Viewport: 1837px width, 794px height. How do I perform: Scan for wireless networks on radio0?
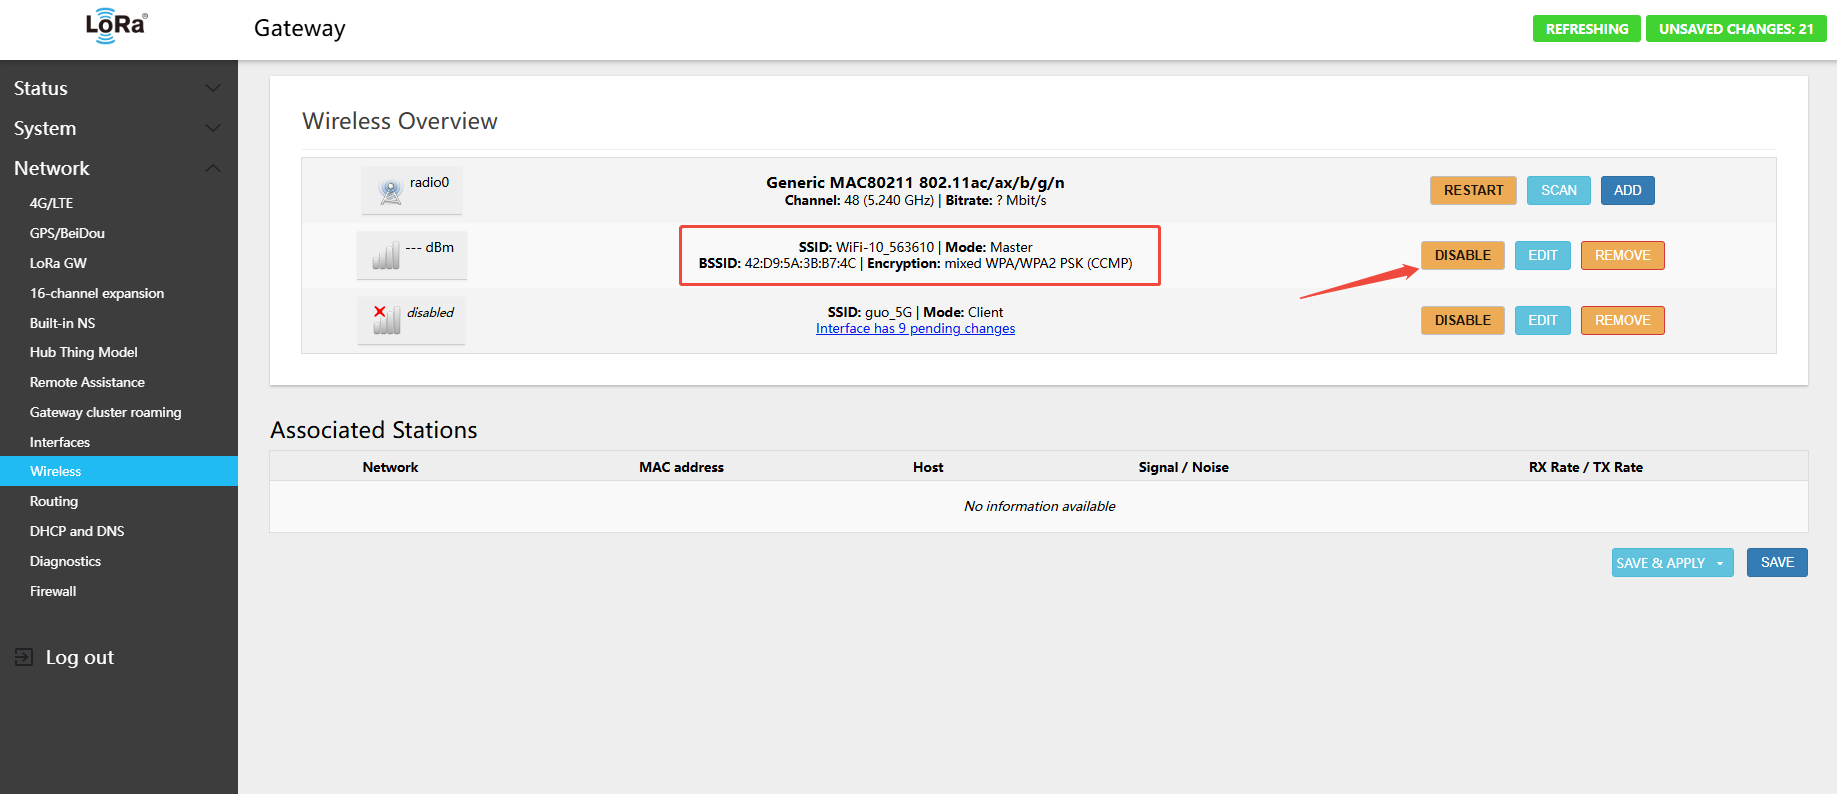[1558, 191]
